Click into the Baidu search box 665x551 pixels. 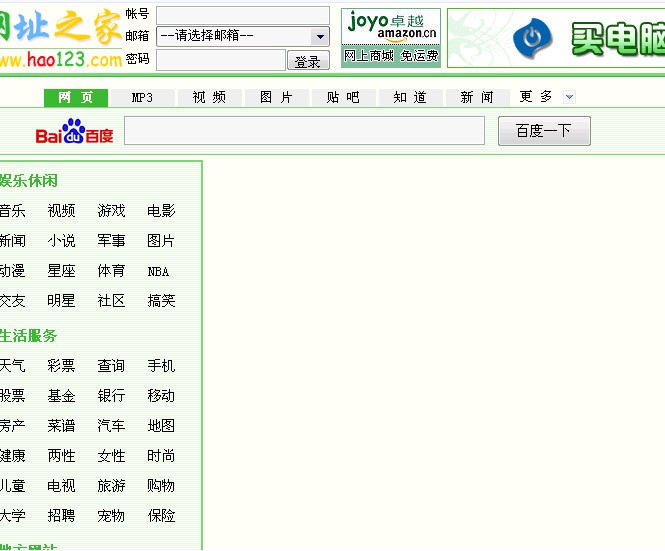[x=304, y=131]
